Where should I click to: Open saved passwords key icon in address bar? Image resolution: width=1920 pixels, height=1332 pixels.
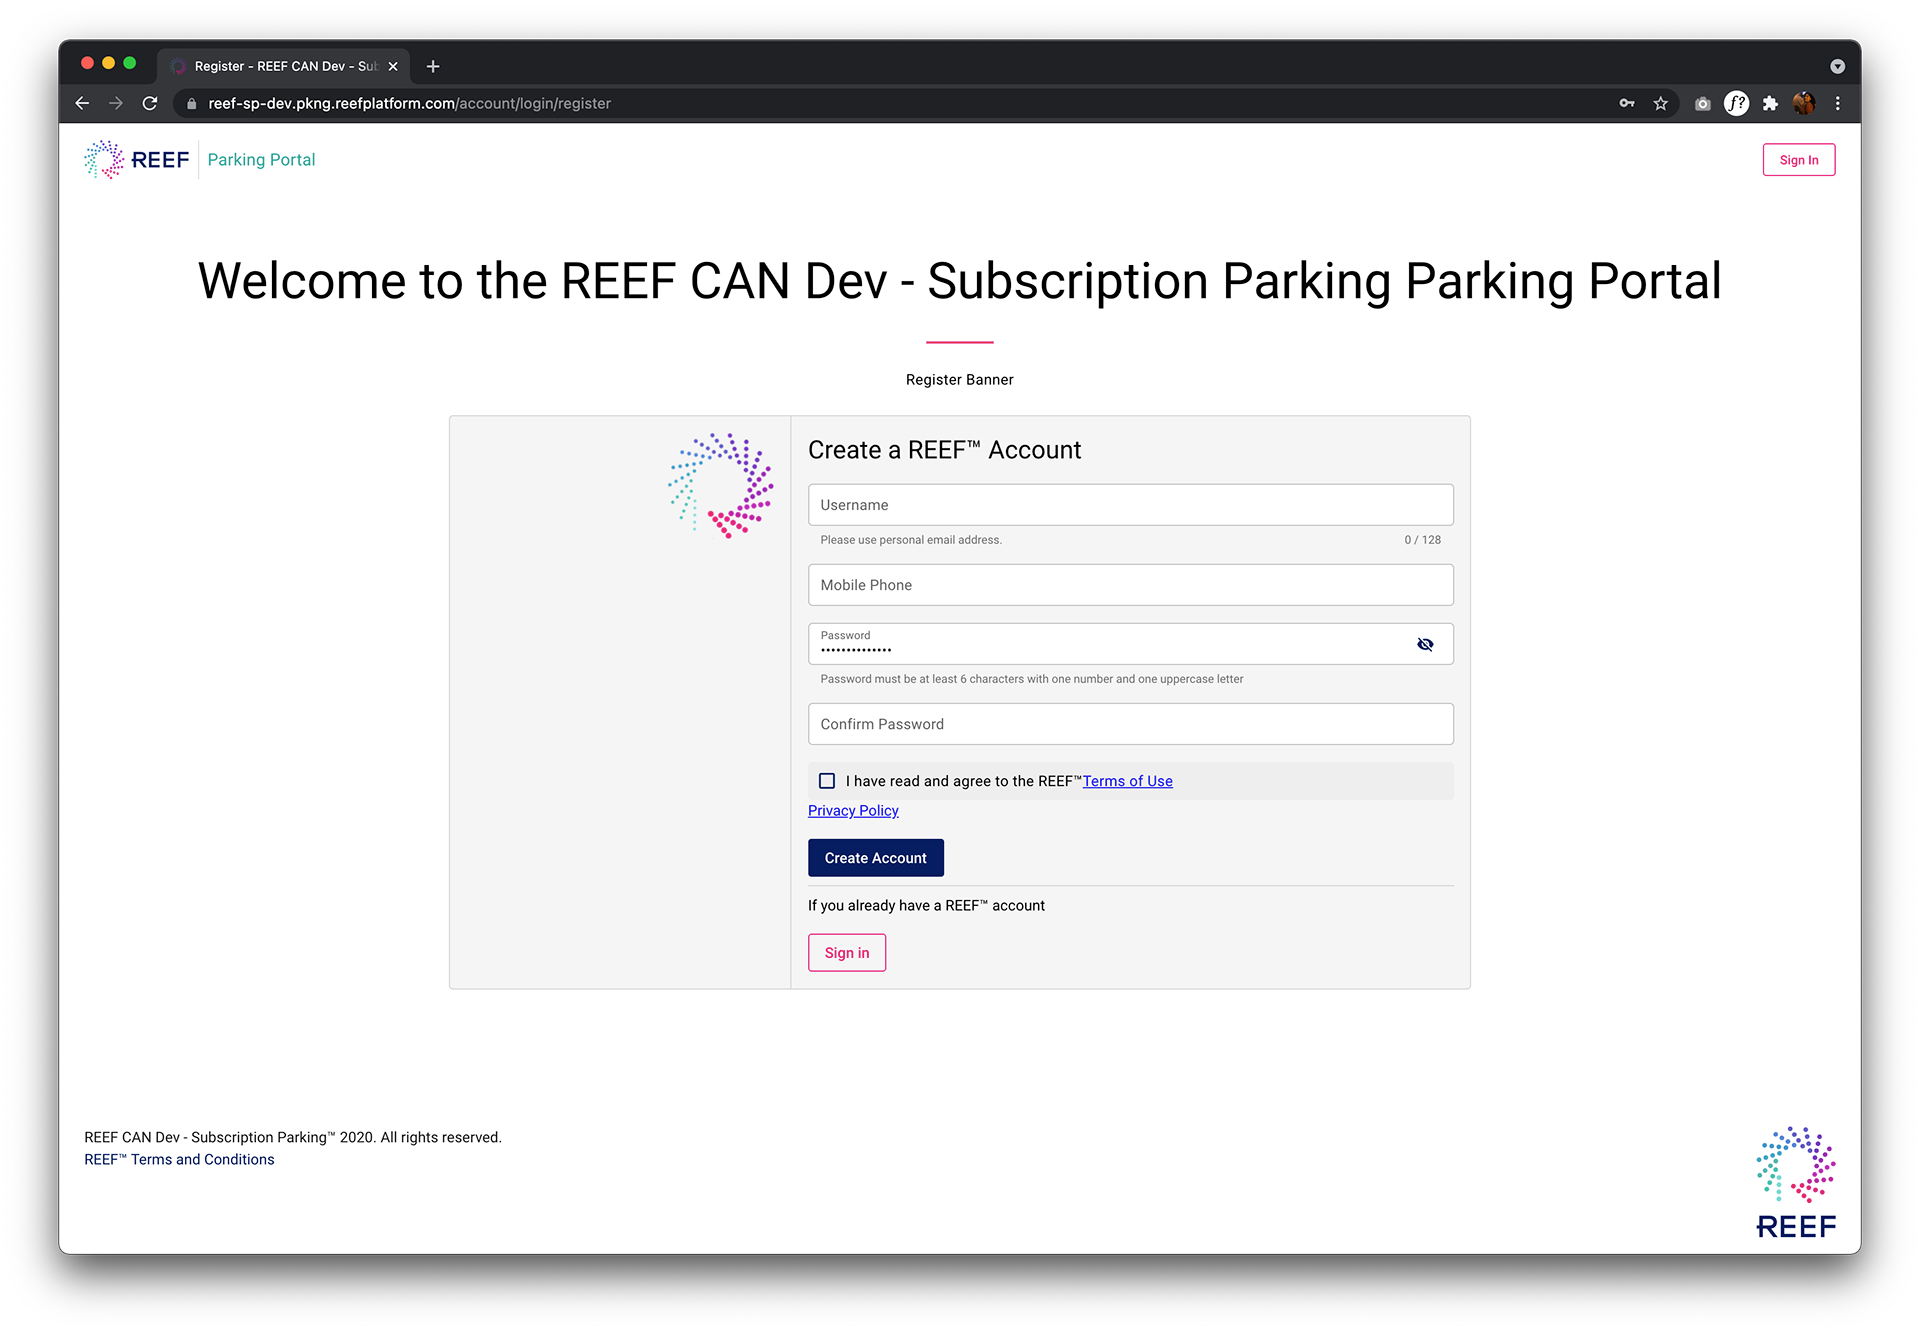[1627, 103]
